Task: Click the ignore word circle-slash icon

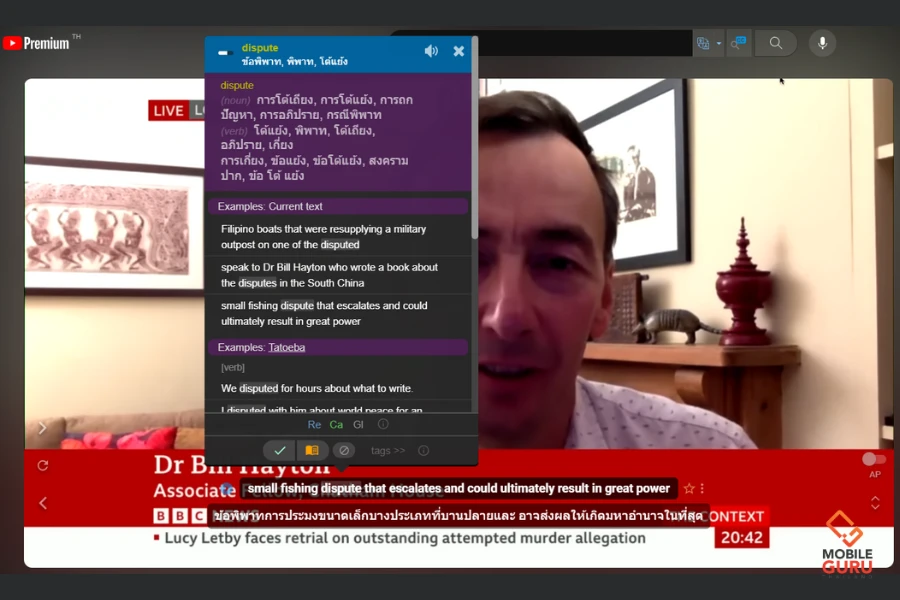Action: (343, 451)
